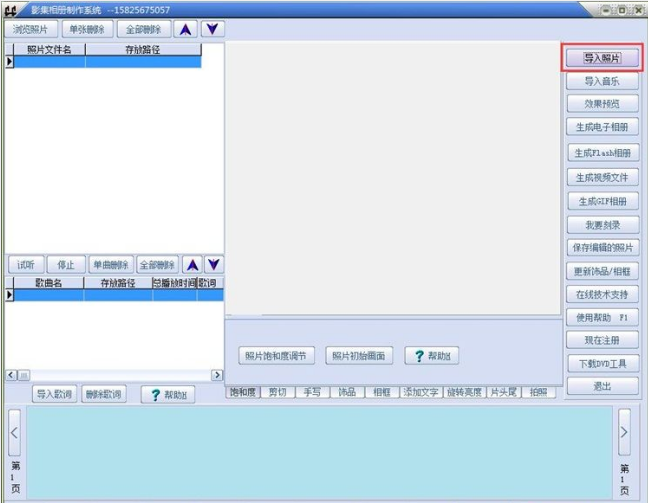This screenshot has width=648, height=503.
Task: Click the 帮助 button beside 照片初始画面
Action: tap(432, 355)
